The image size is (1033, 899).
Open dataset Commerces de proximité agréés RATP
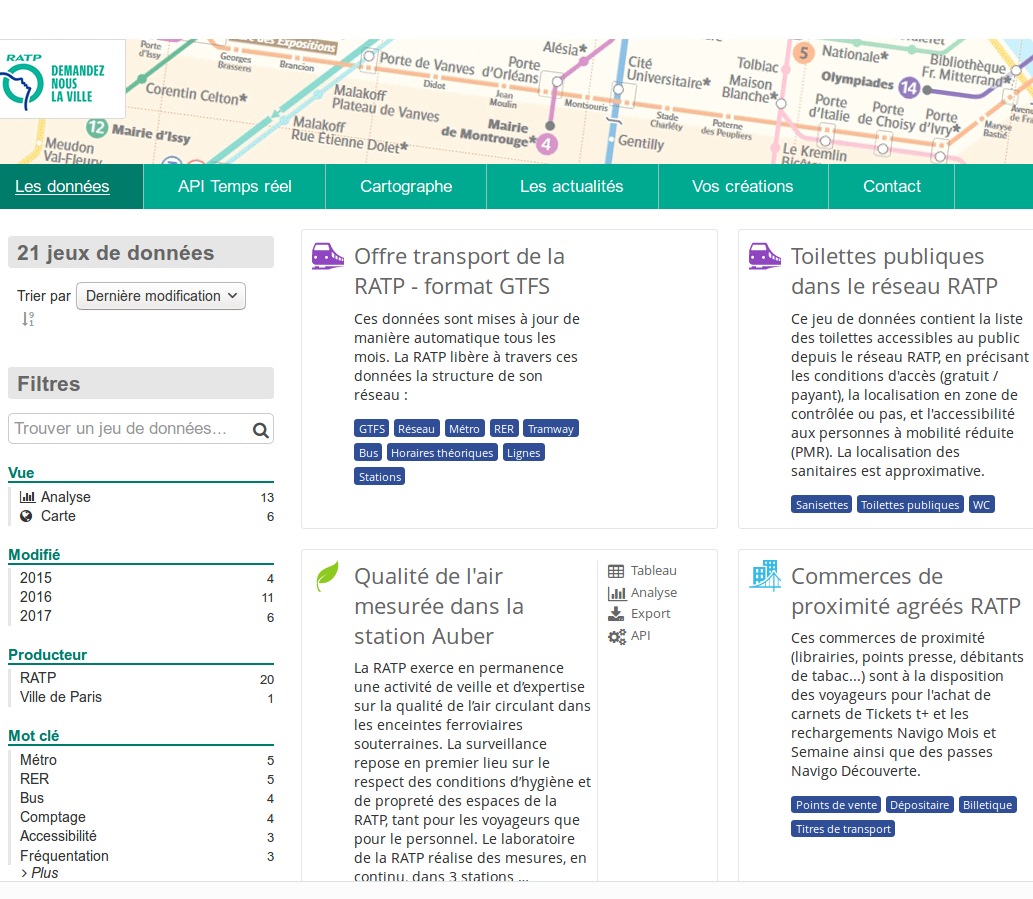[906, 591]
